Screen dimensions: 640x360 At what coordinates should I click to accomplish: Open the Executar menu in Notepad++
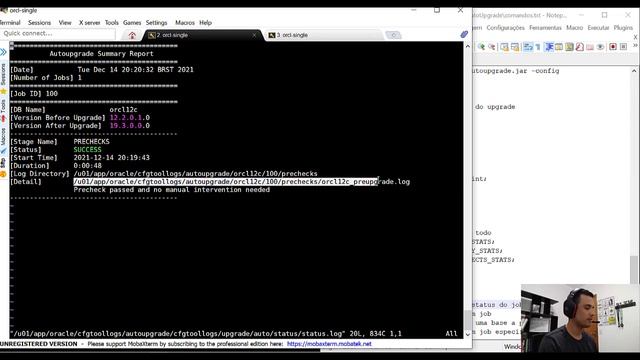coord(598,28)
